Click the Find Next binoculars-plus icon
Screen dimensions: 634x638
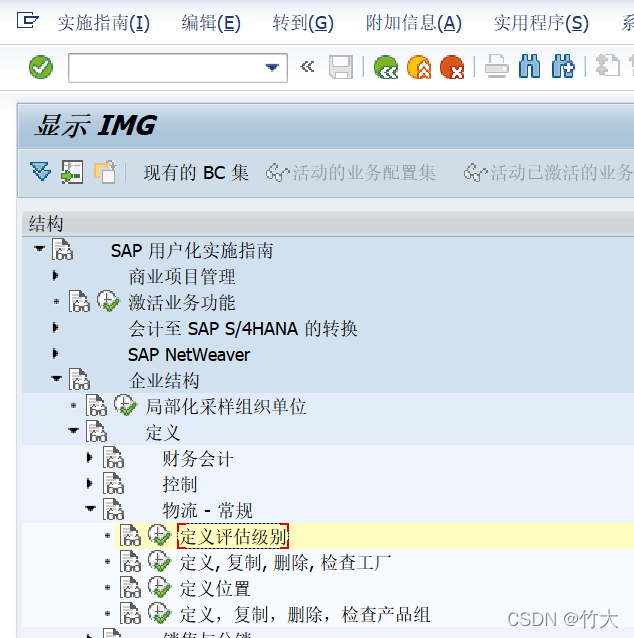(x=563, y=66)
